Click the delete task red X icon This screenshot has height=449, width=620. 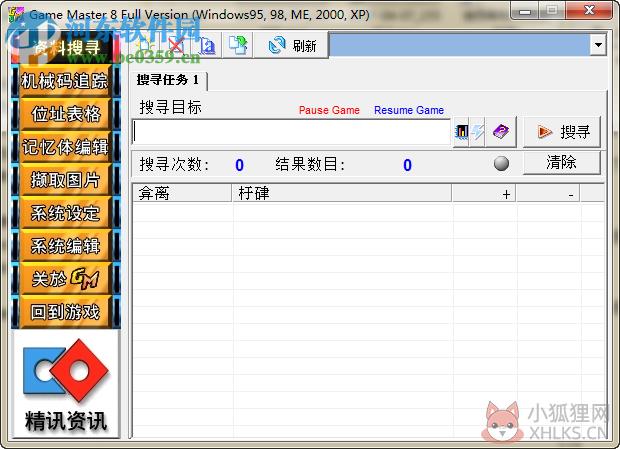click(x=176, y=45)
